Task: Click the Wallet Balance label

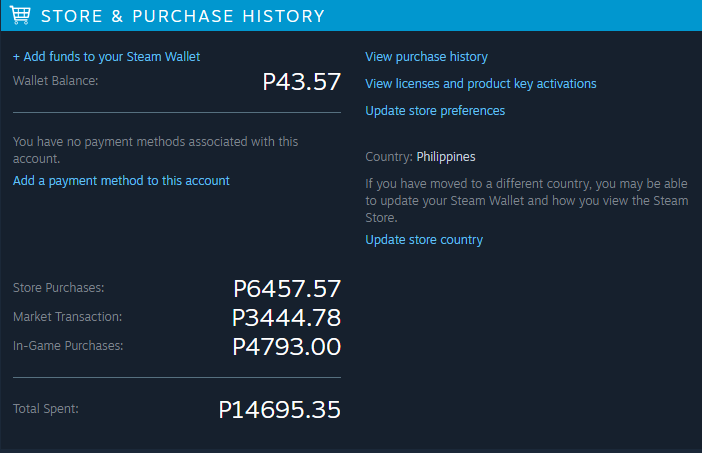Action: pos(55,81)
